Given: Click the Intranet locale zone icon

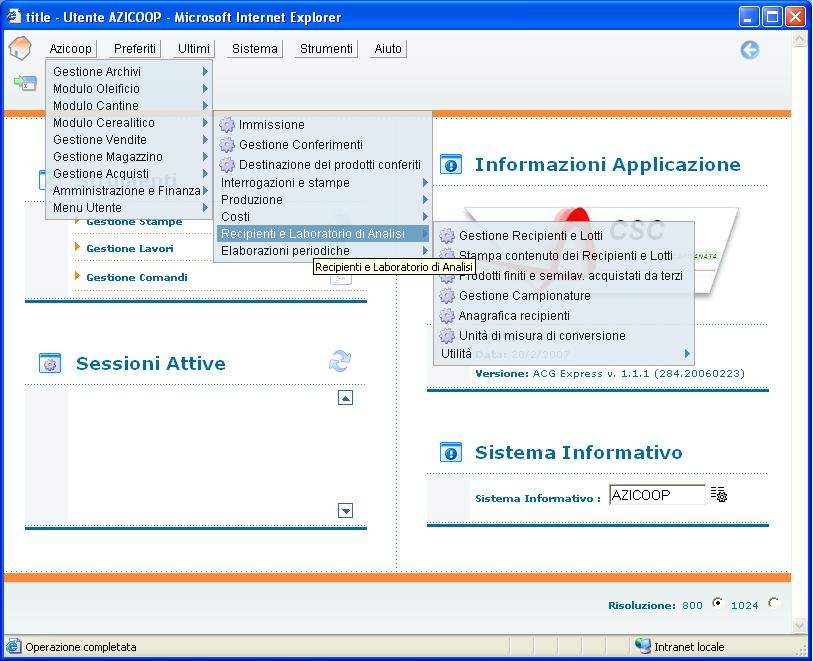Looking at the screenshot, I should [642, 646].
